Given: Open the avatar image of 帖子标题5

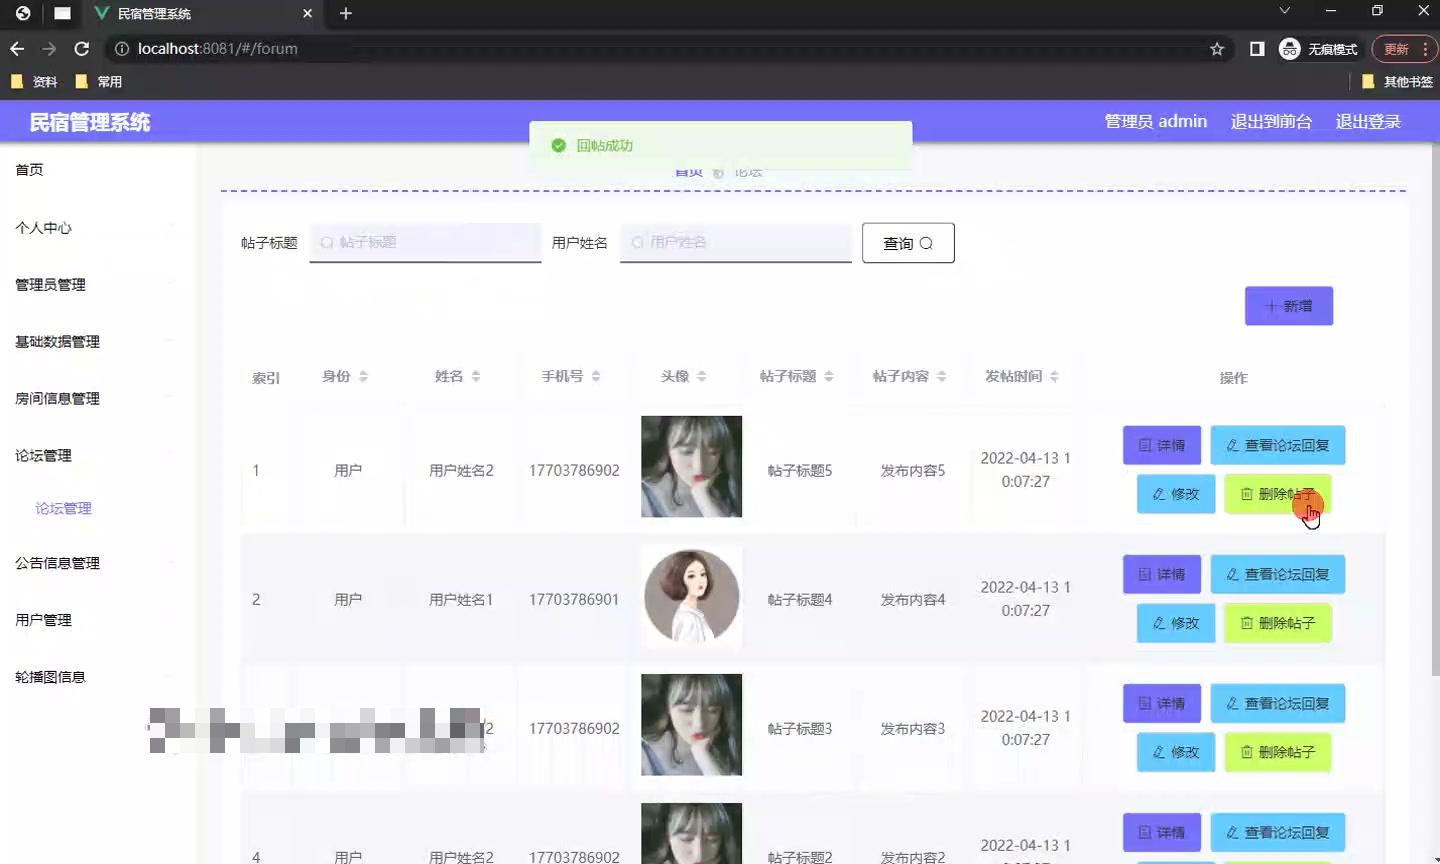Looking at the screenshot, I should tap(691, 466).
